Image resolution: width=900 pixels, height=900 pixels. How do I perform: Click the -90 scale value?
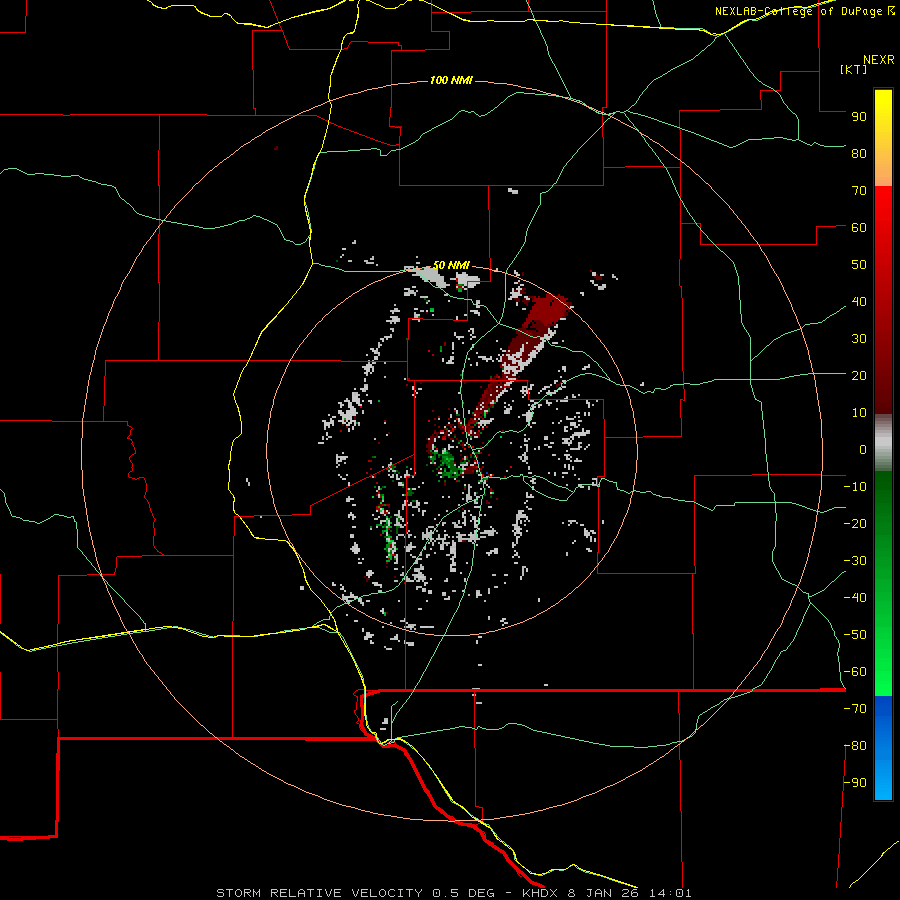point(855,783)
